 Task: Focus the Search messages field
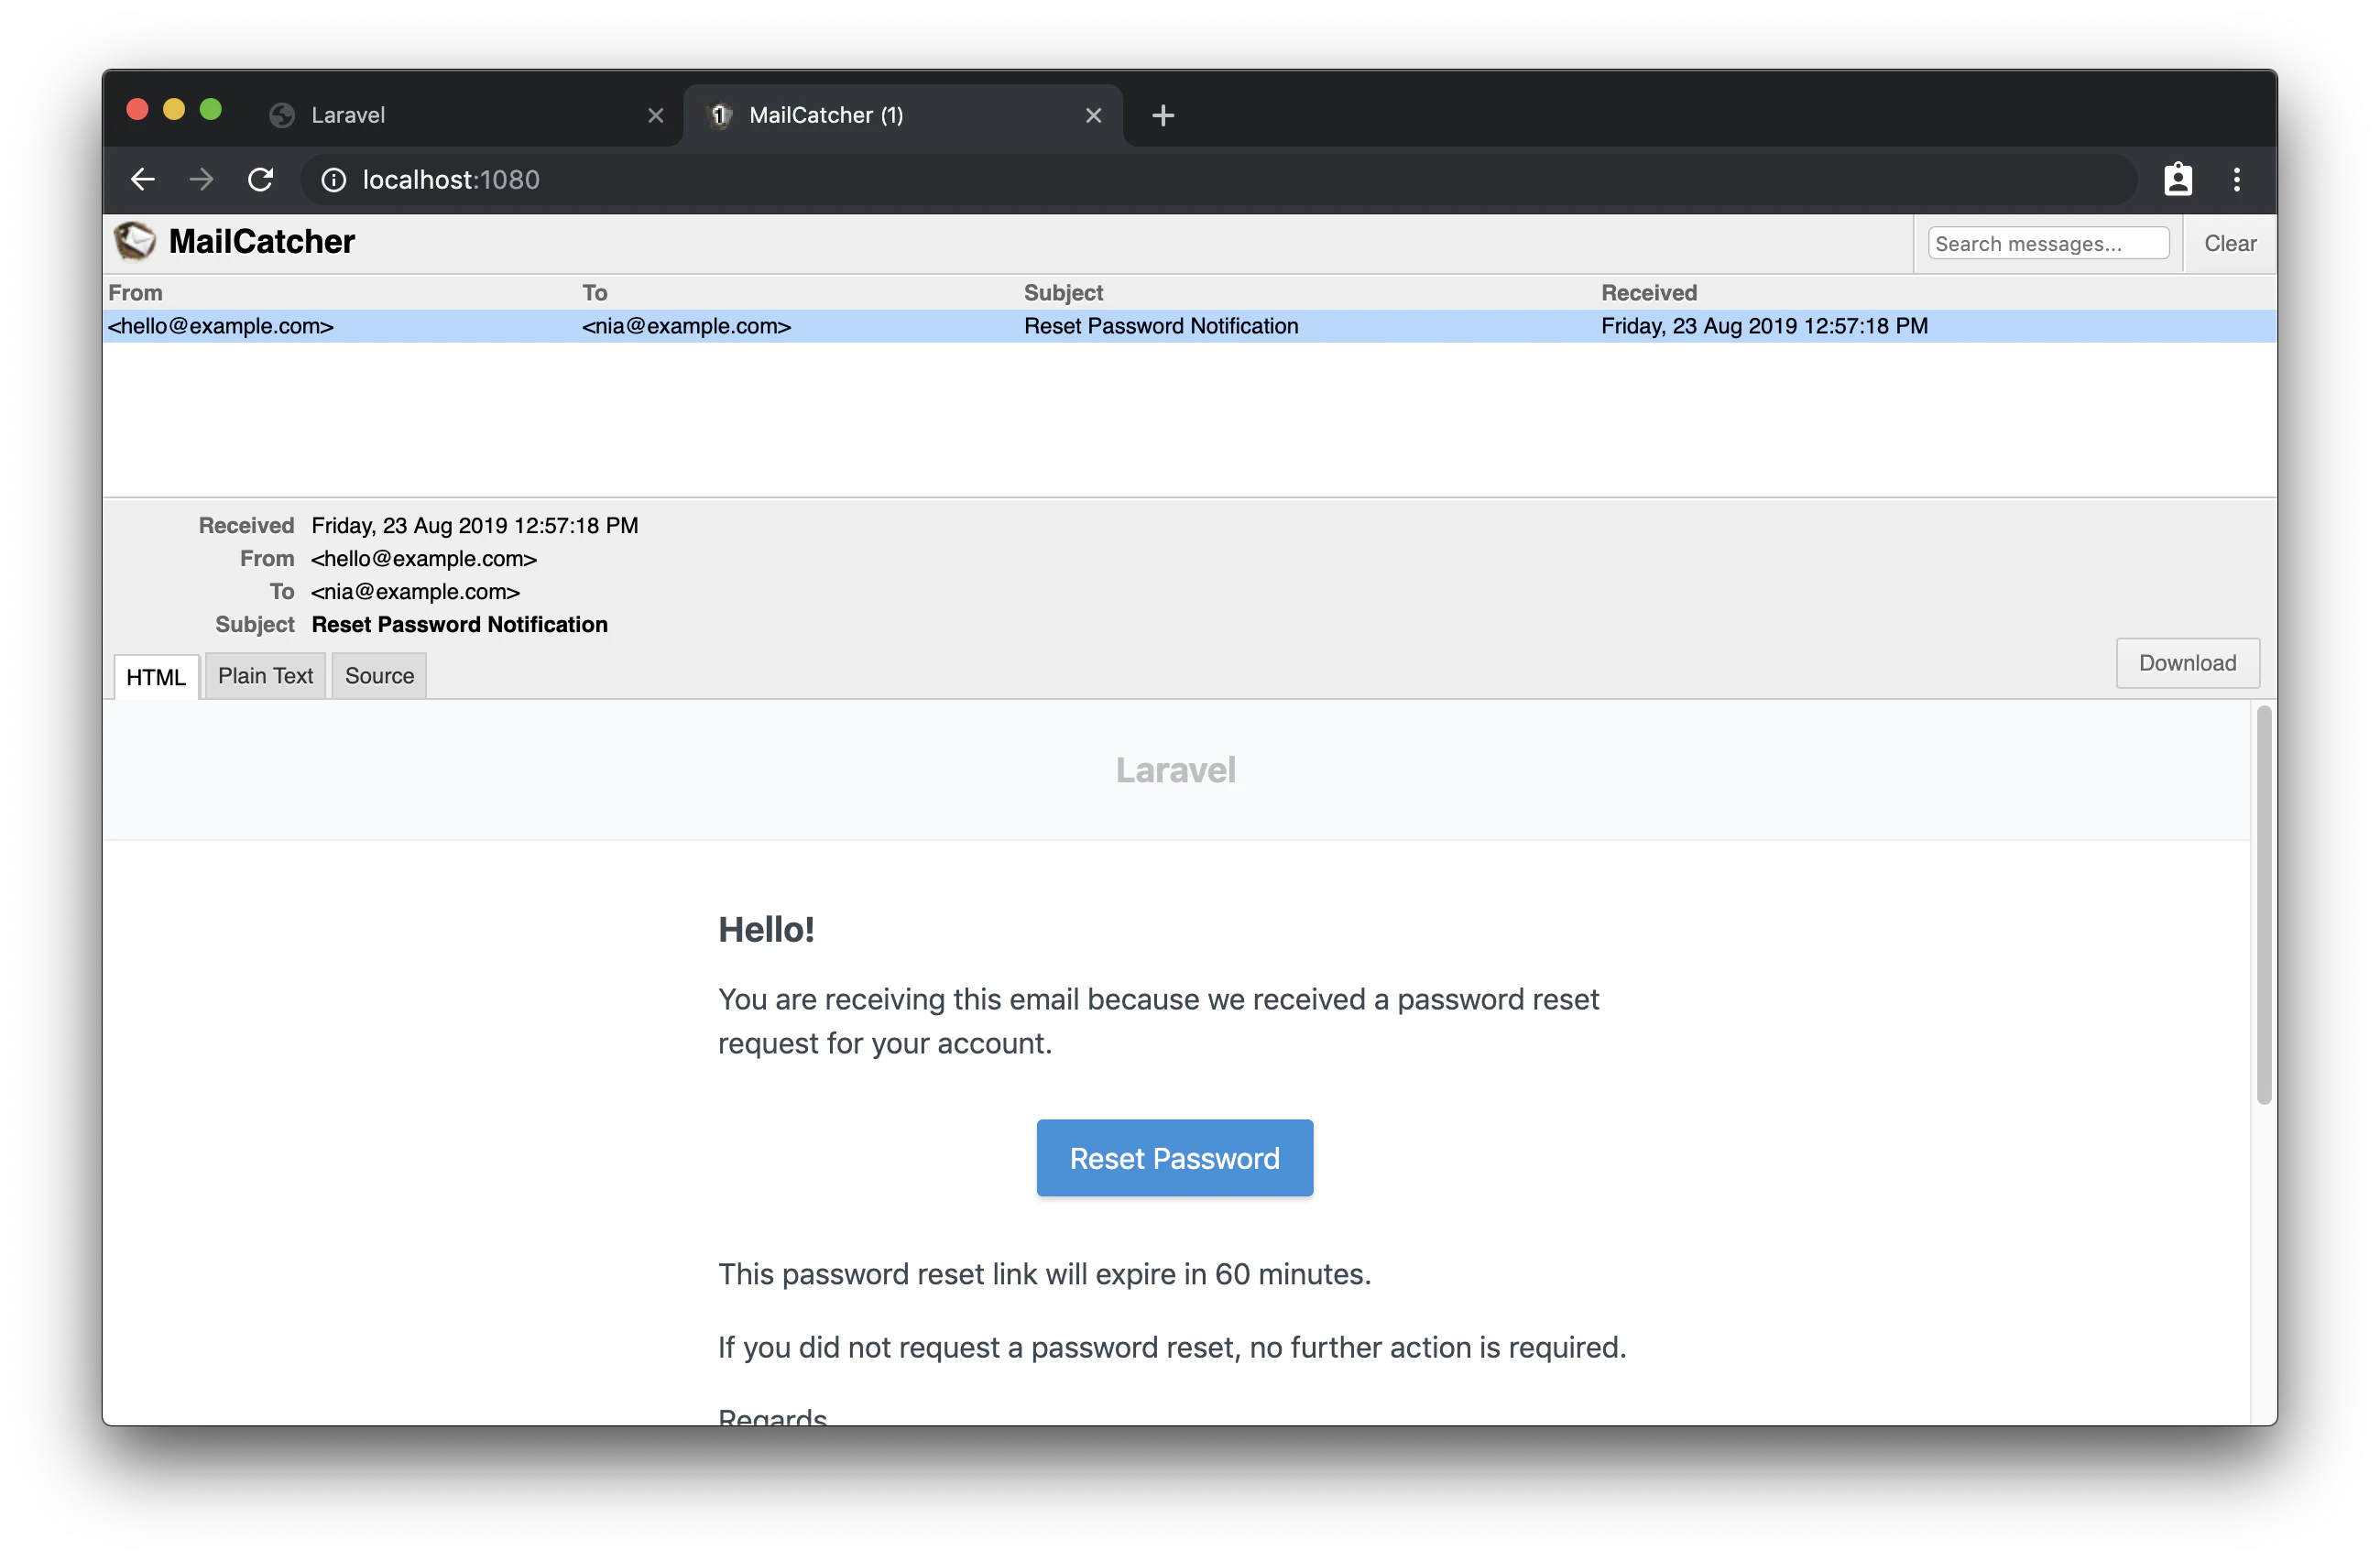pos(2048,243)
